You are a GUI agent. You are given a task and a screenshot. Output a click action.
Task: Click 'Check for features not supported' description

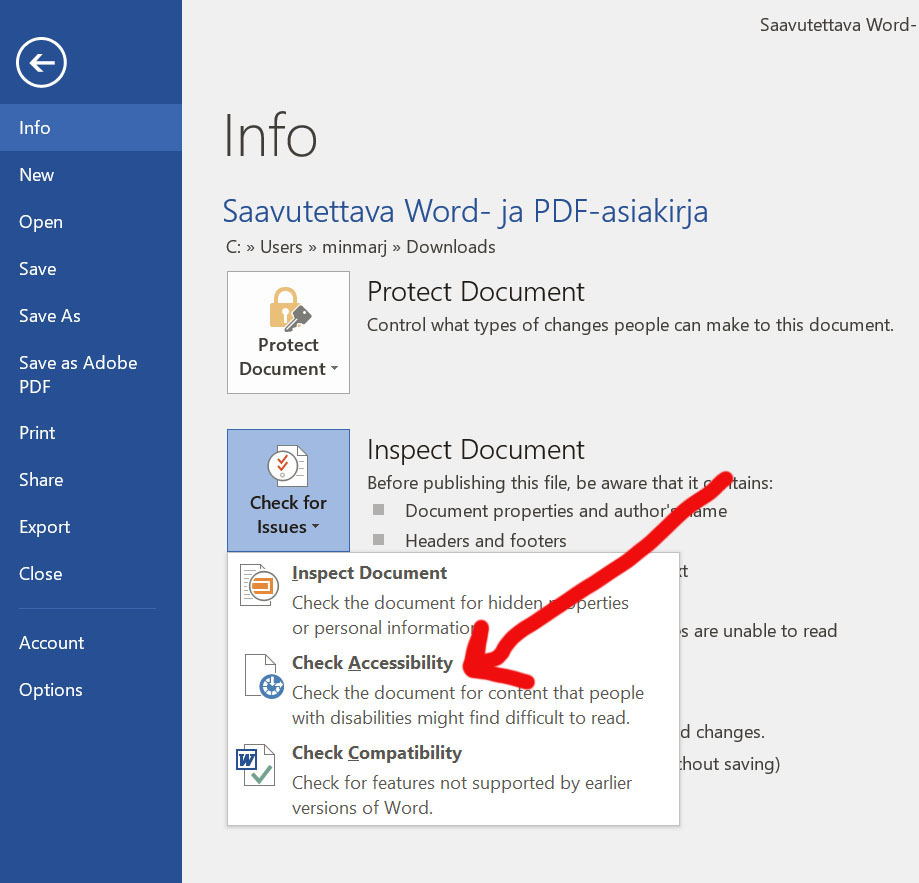[462, 795]
